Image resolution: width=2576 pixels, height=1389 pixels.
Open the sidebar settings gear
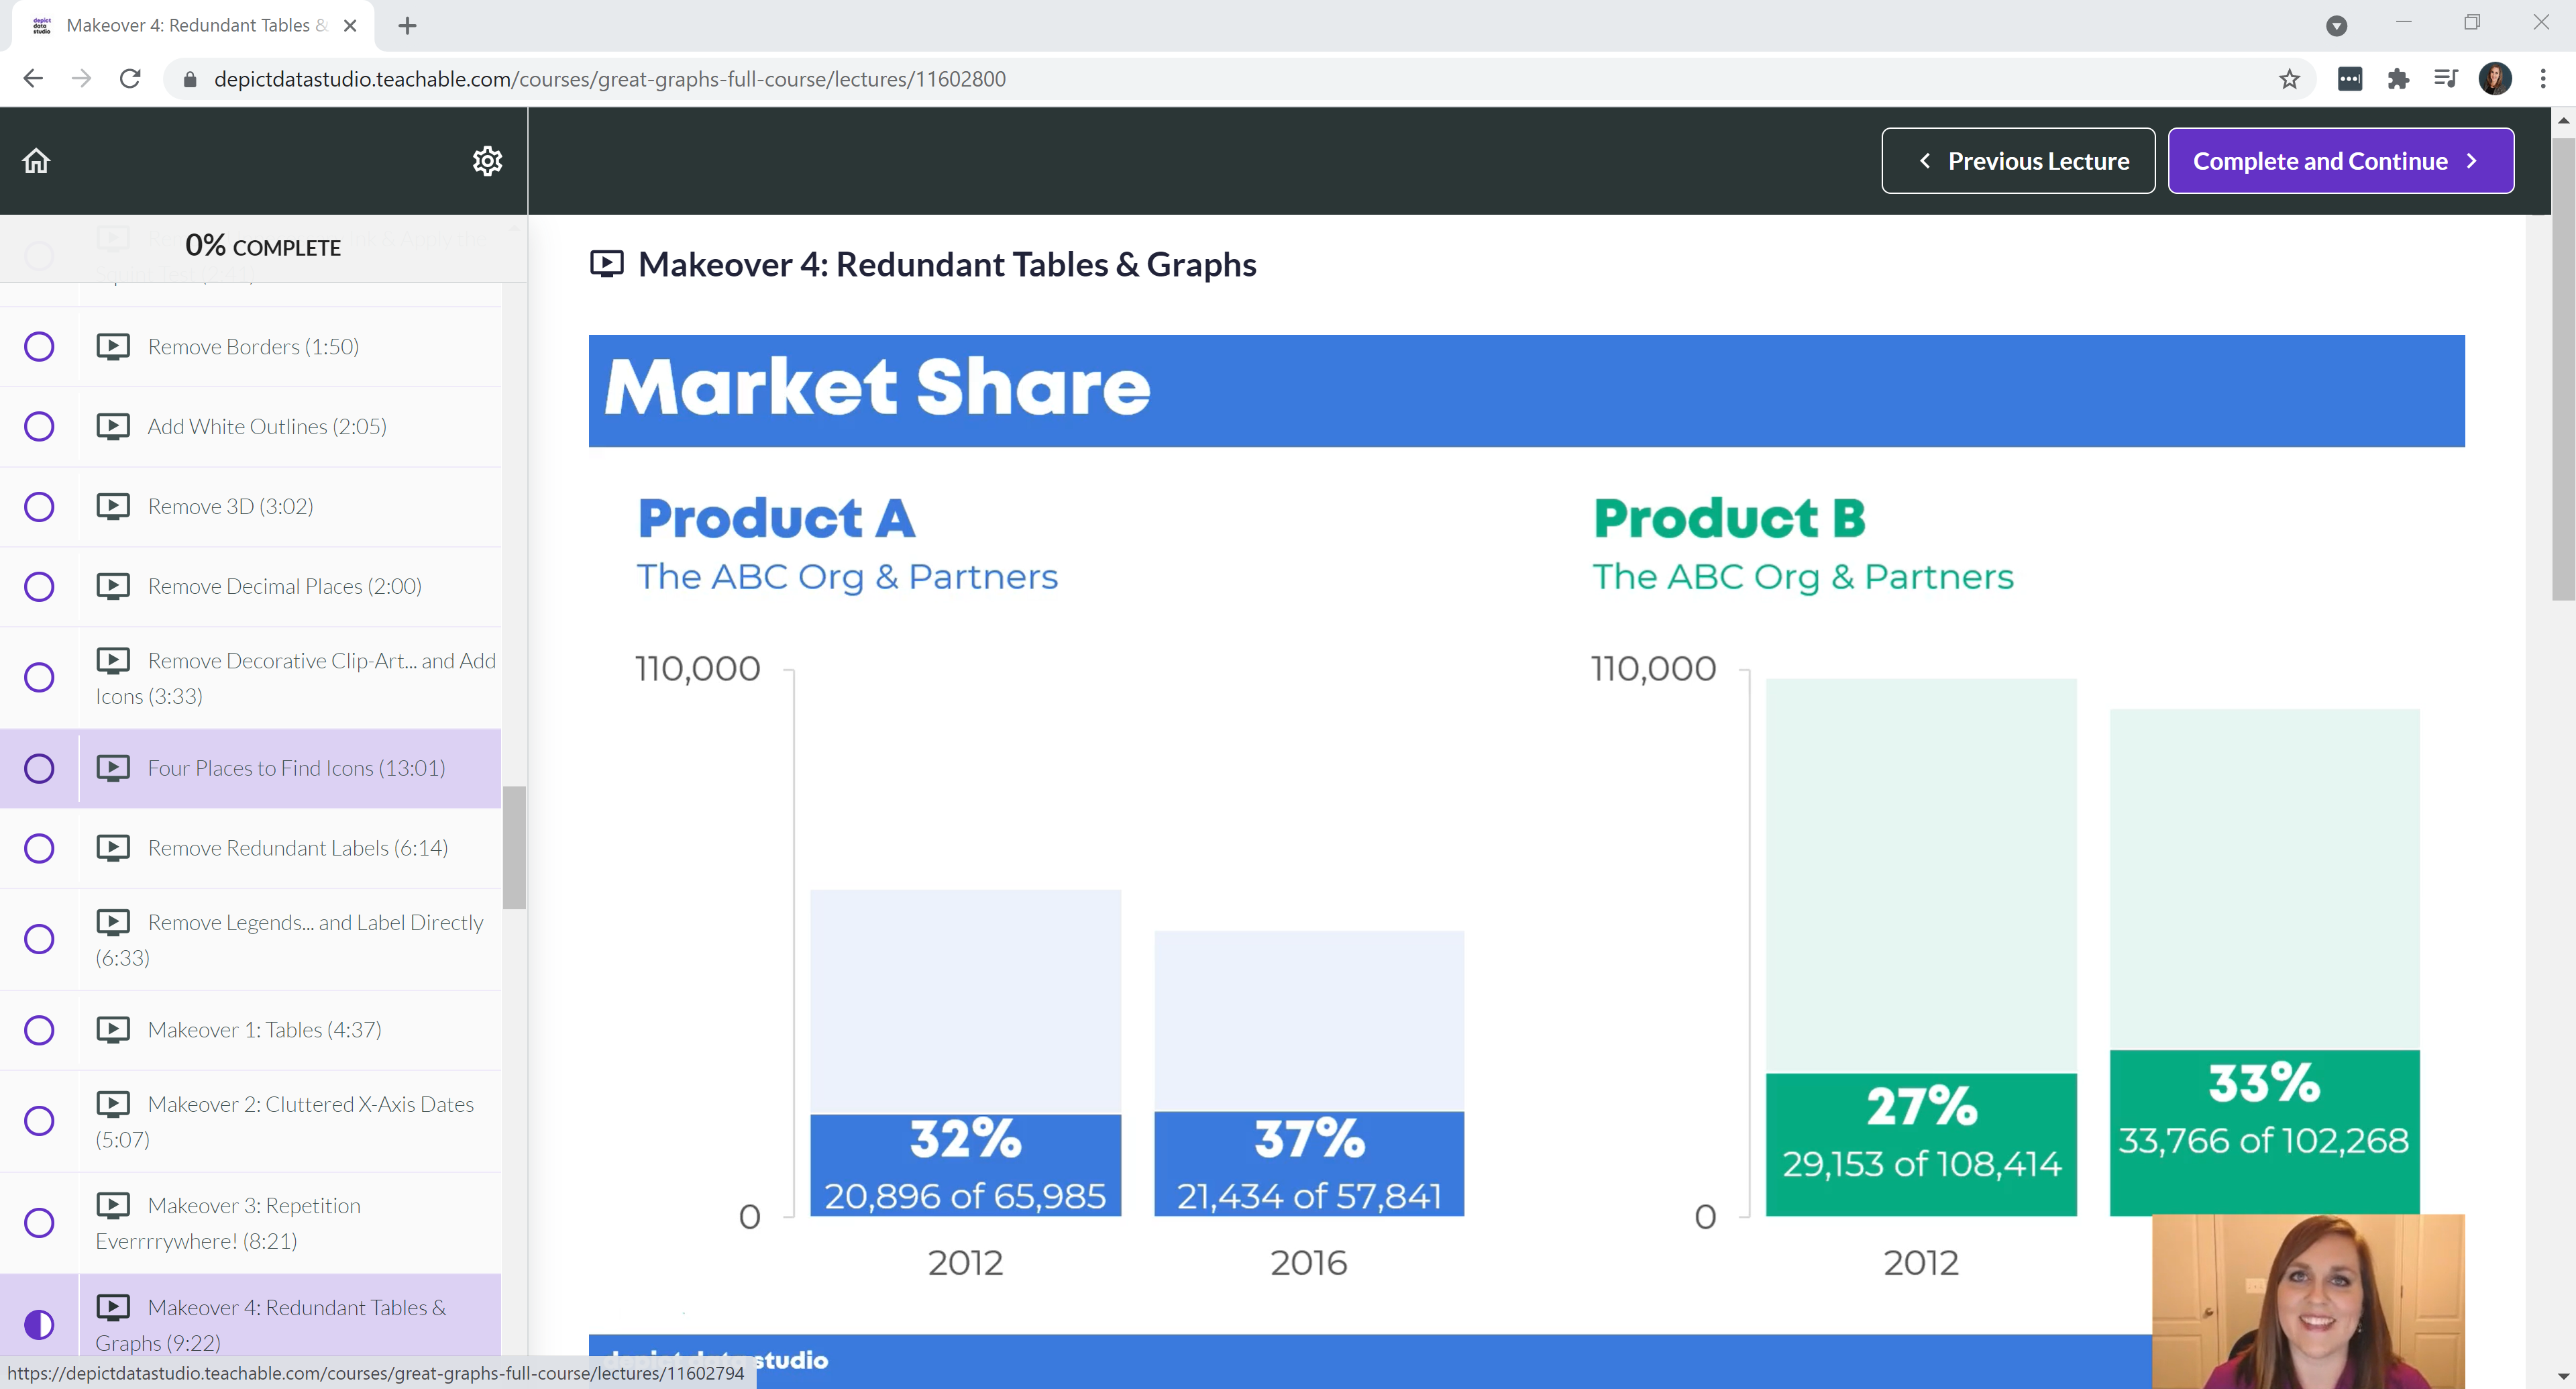point(487,161)
